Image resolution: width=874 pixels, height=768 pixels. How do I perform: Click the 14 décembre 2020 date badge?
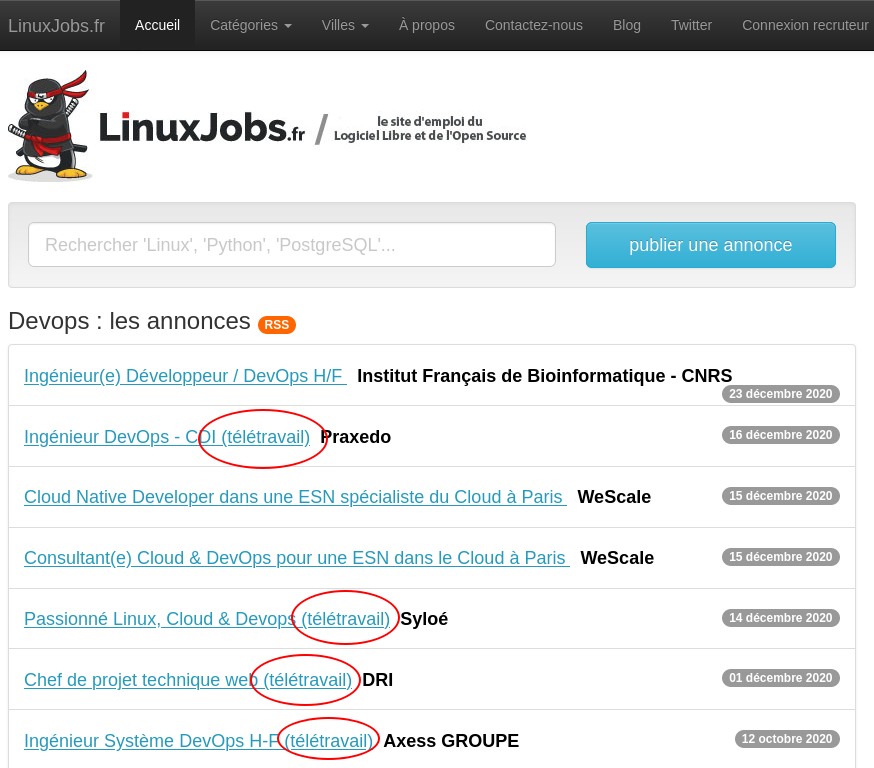point(780,618)
